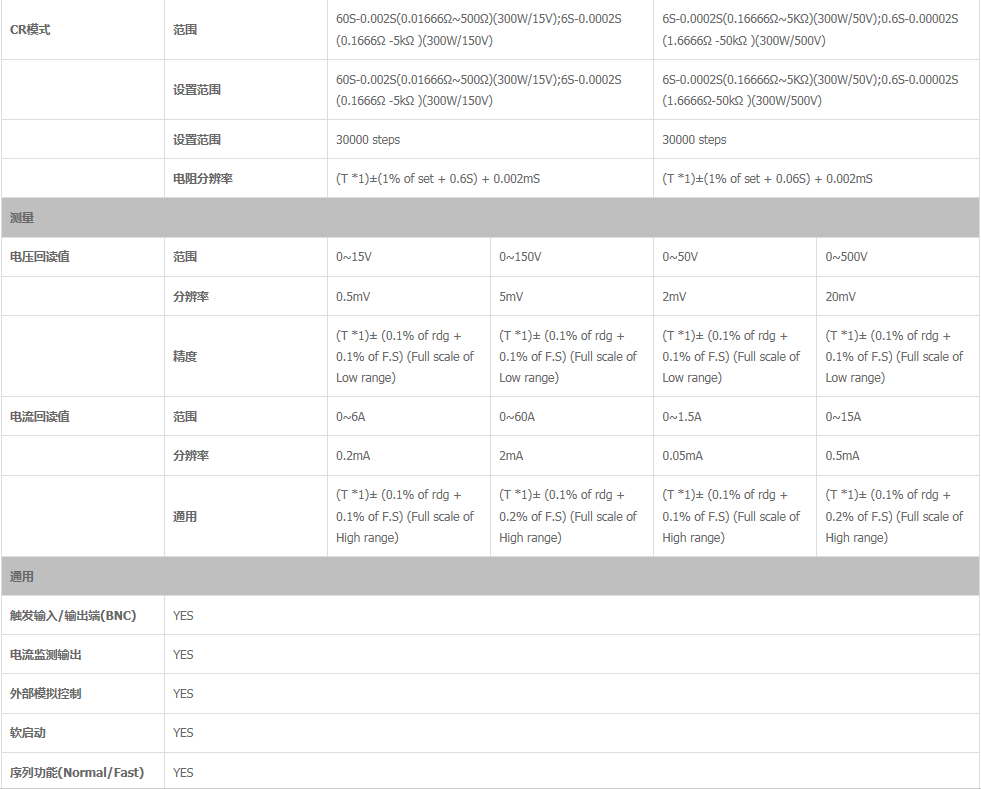Click the 0.2mA resolution cell
This screenshot has width=981, height=789.
click(x=353, y=456)
